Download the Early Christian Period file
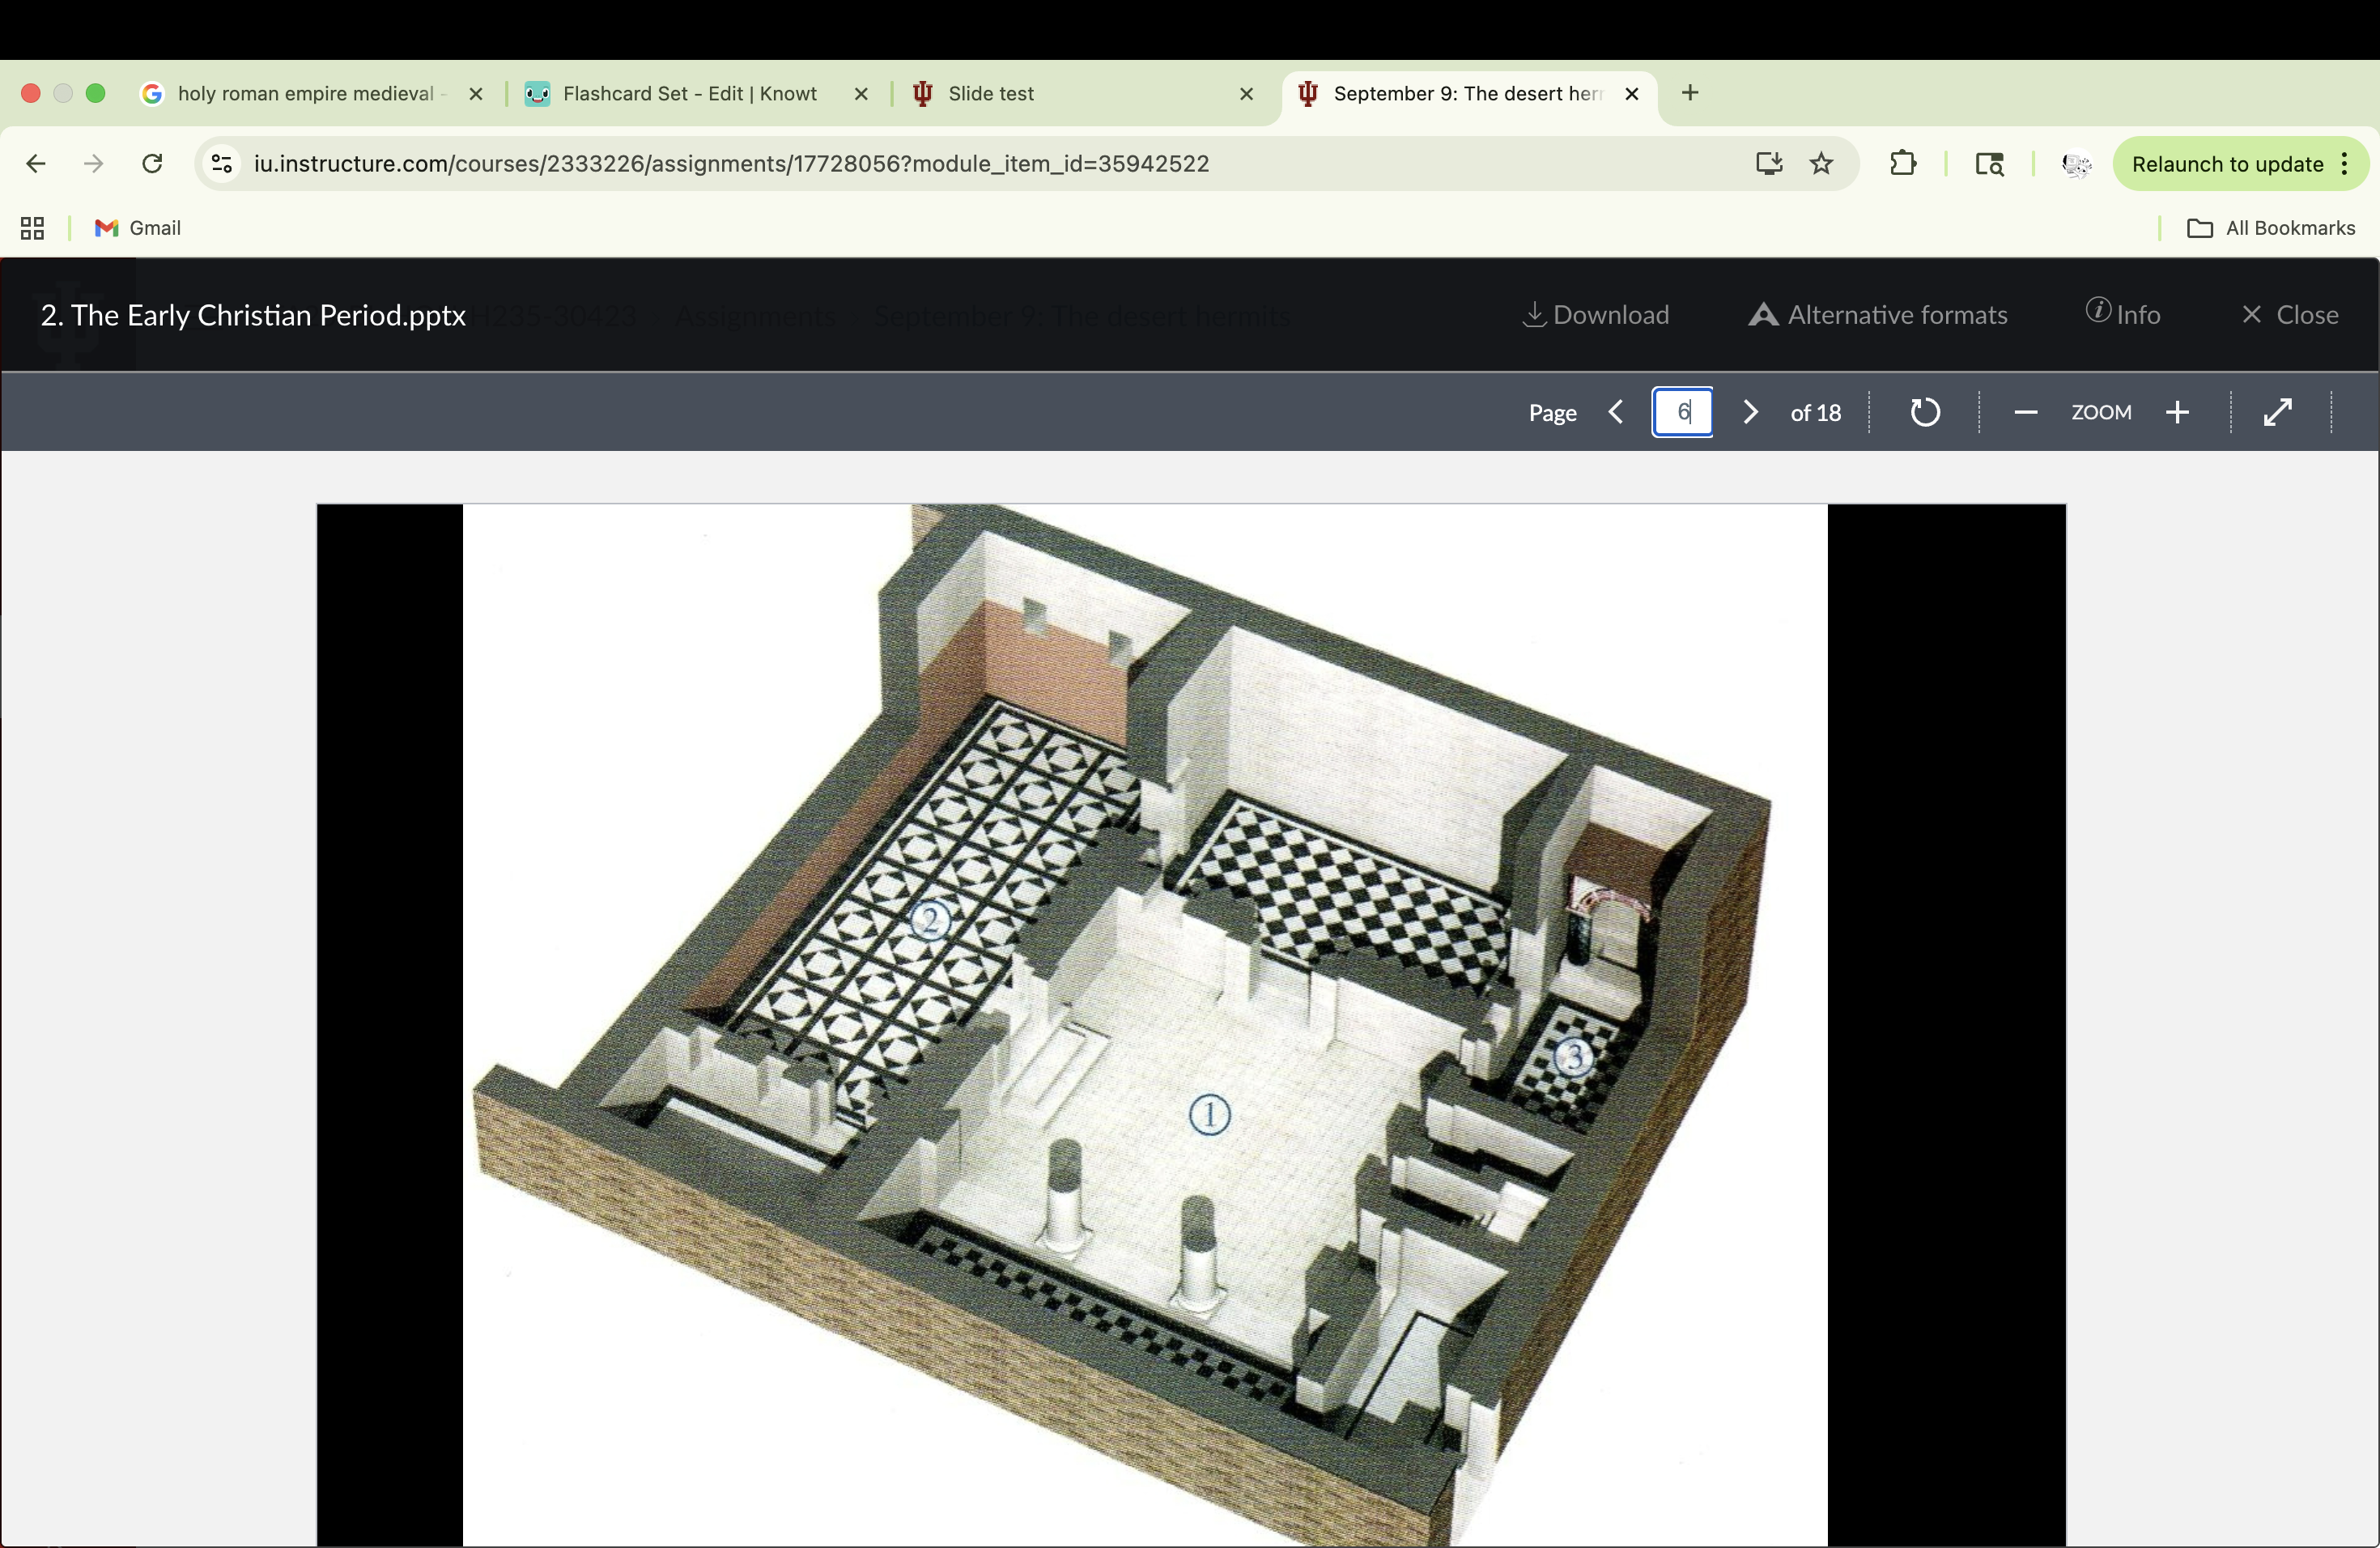This screenshot has width=2380, height=1548. pos(1595,315)
